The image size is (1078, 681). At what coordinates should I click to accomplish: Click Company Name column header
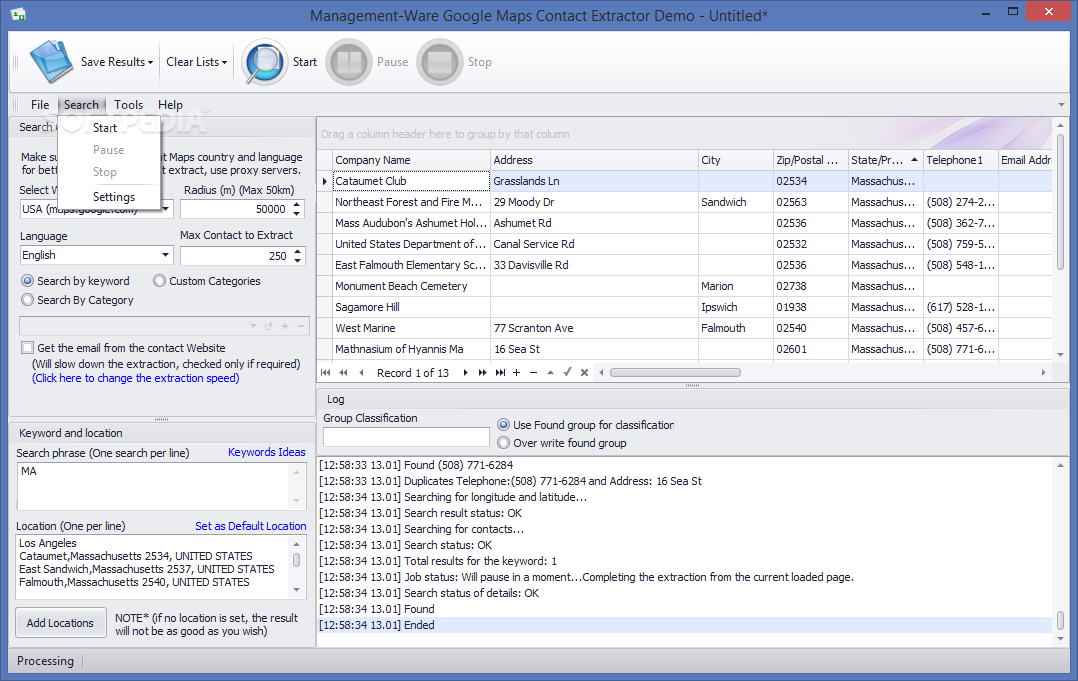(411, 160)
